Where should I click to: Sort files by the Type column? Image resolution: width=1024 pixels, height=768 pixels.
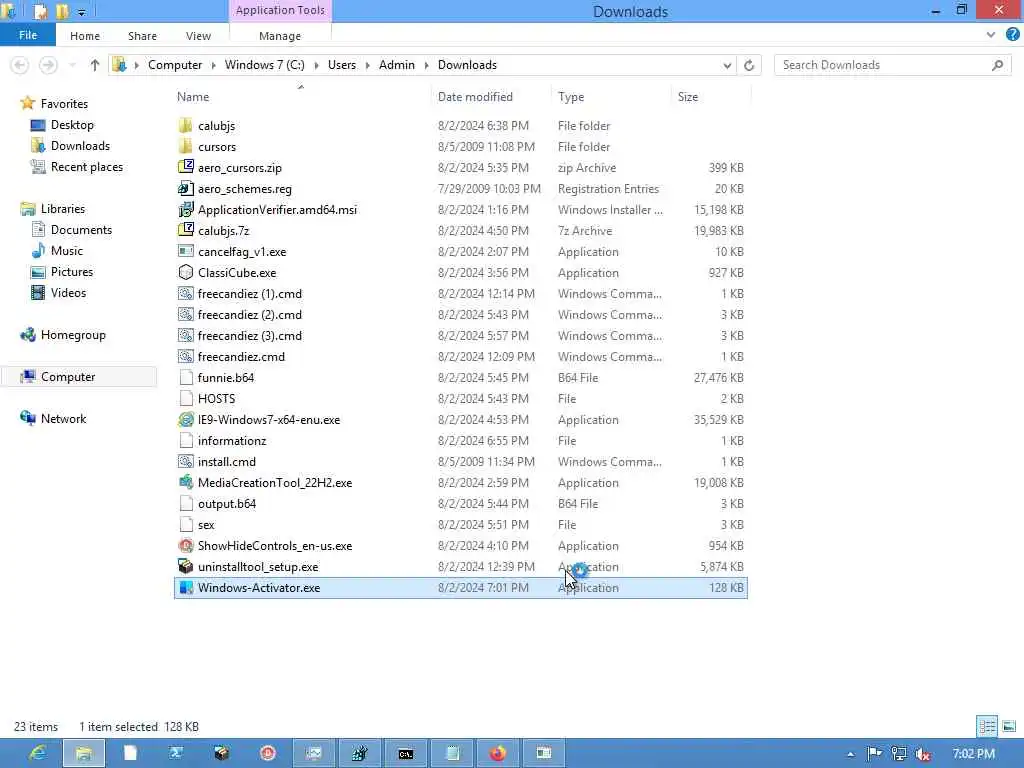pos(571,97)
